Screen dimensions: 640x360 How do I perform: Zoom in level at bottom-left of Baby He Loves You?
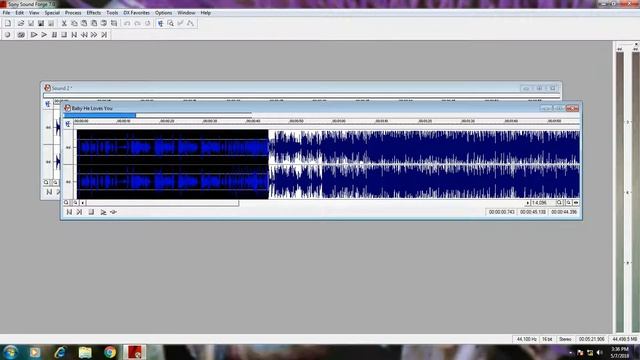[x=66, y=202]
